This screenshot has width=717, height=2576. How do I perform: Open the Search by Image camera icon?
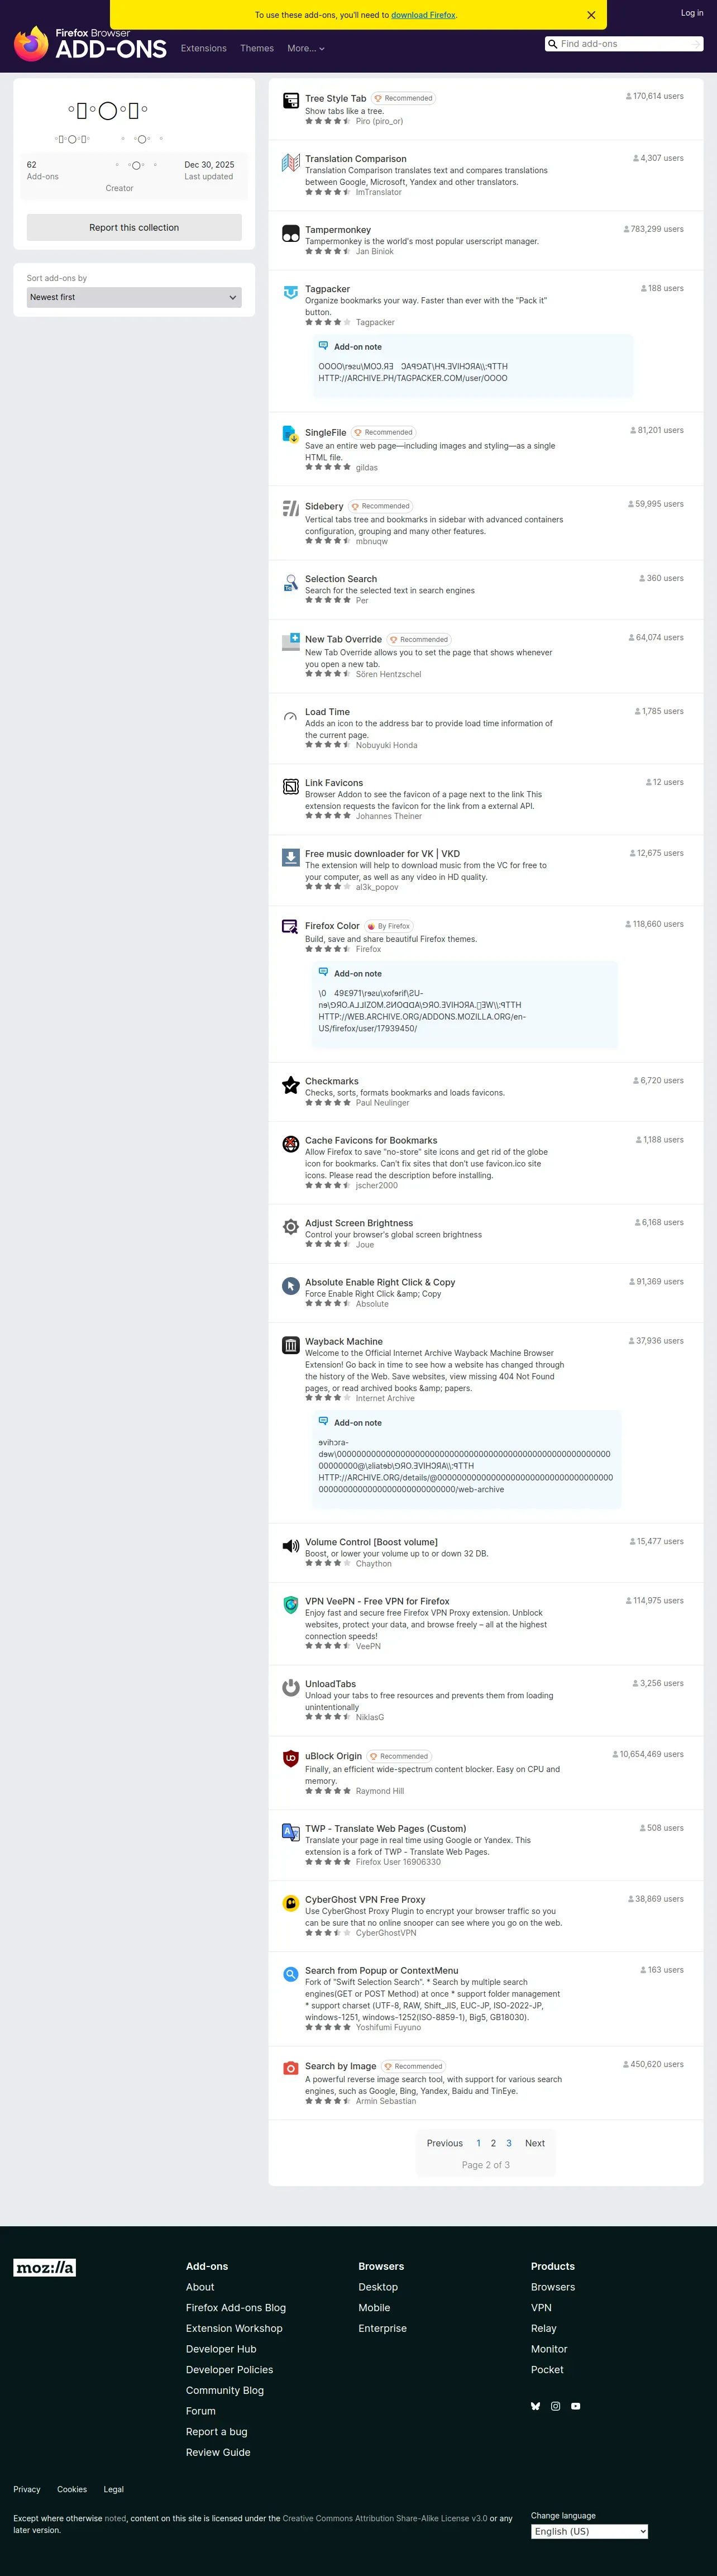(291, 2068)
